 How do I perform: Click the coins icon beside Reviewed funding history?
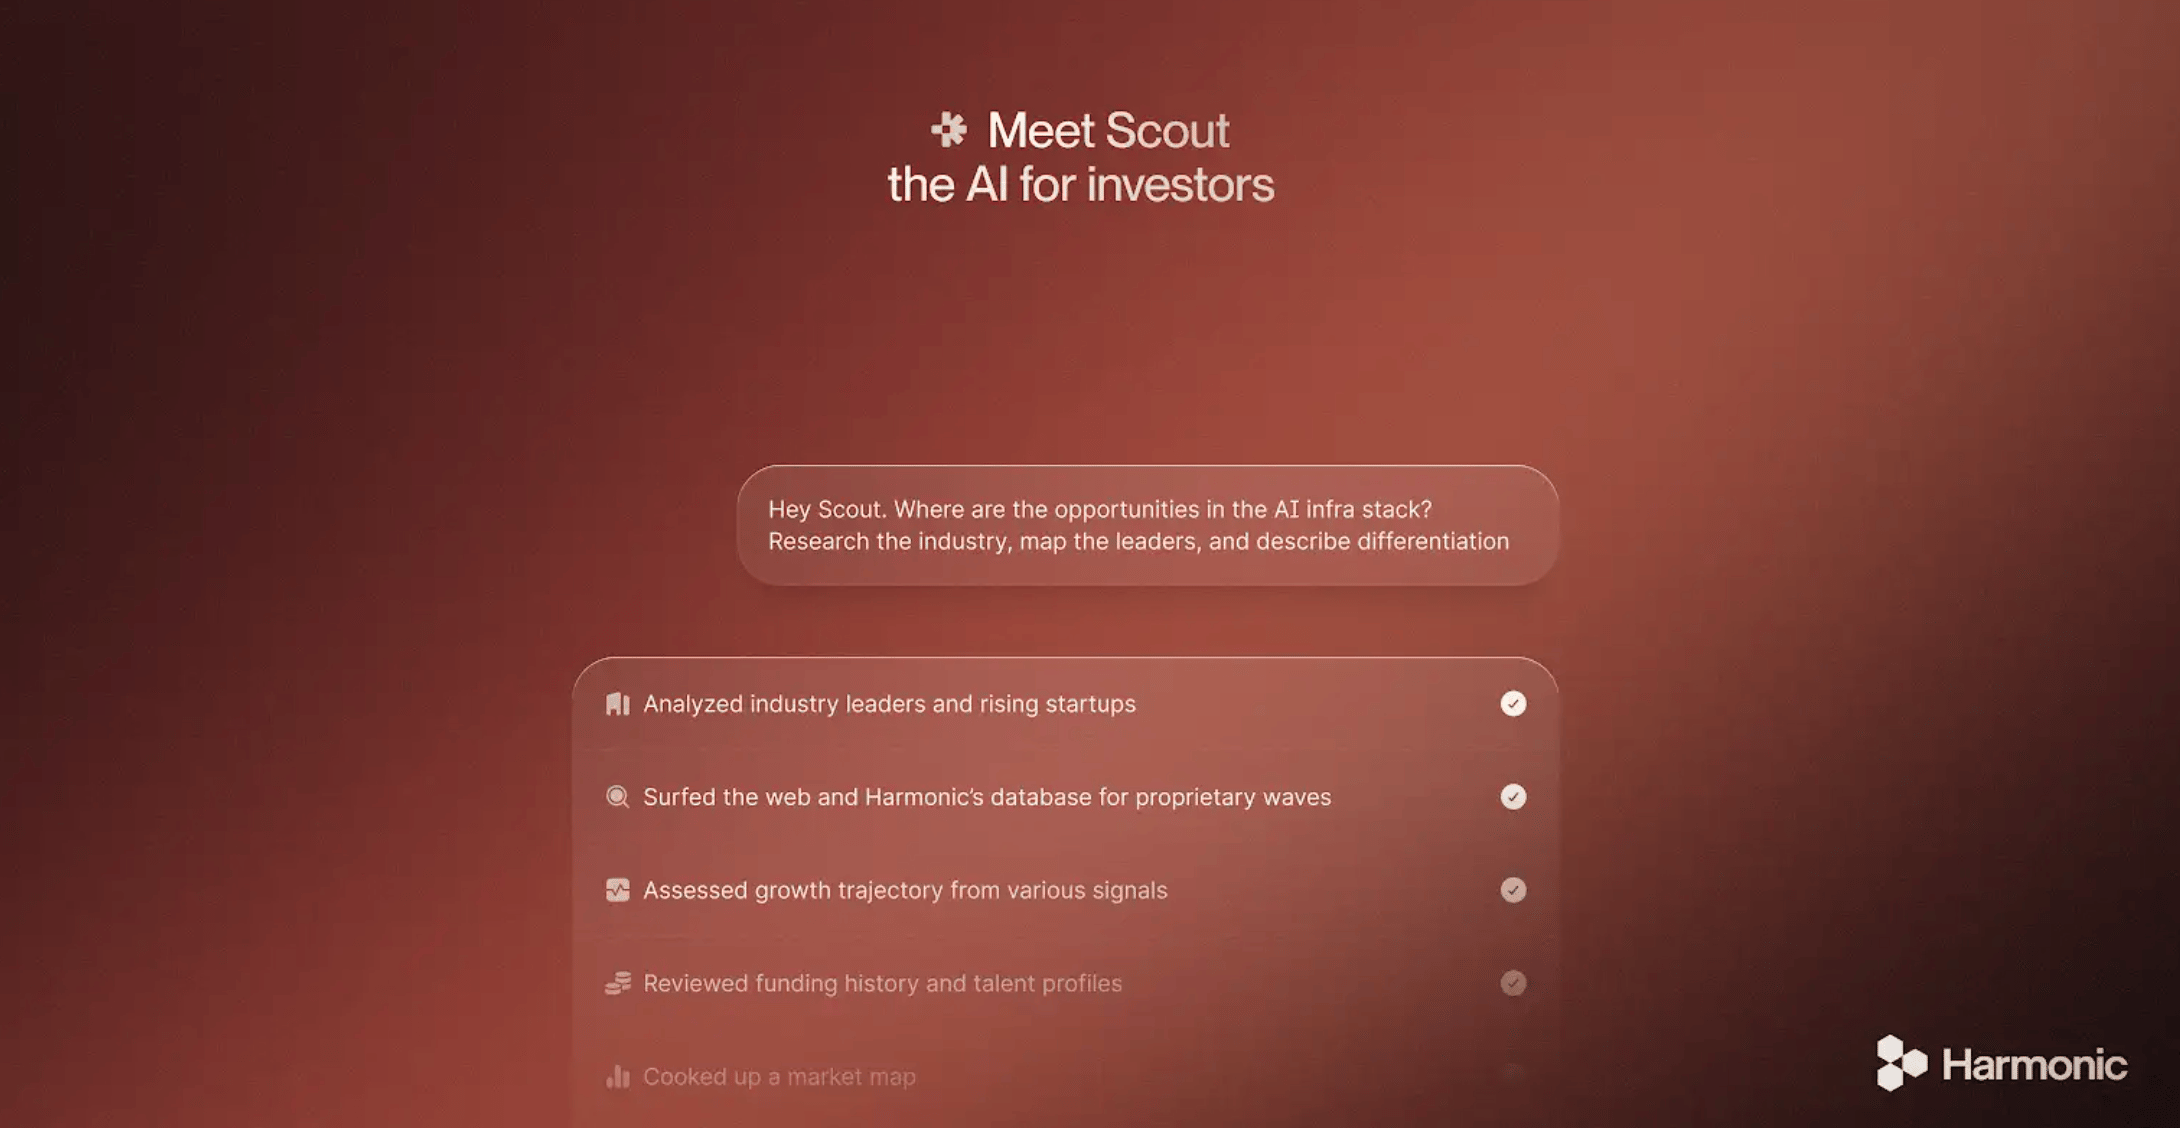[618, 983]
